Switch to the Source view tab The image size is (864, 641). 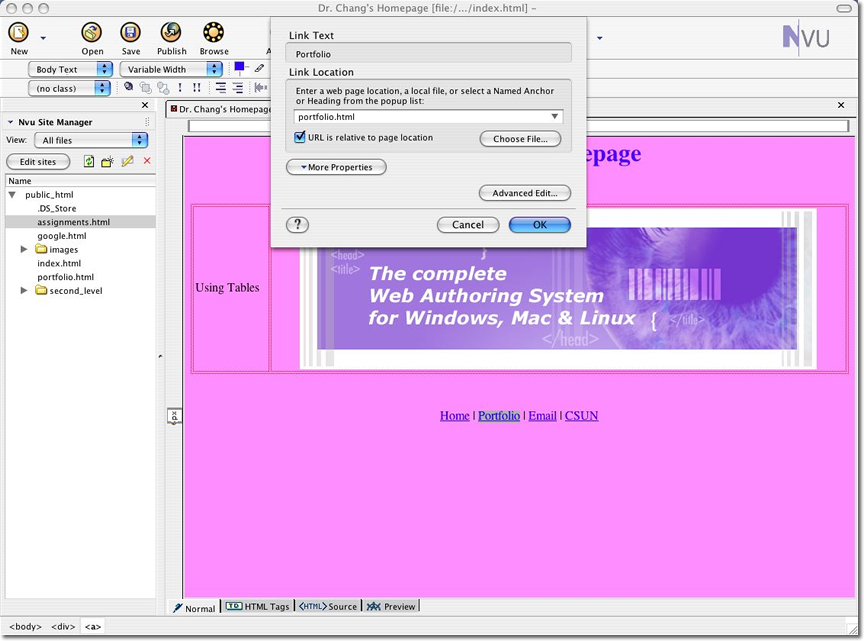(328, 606)
